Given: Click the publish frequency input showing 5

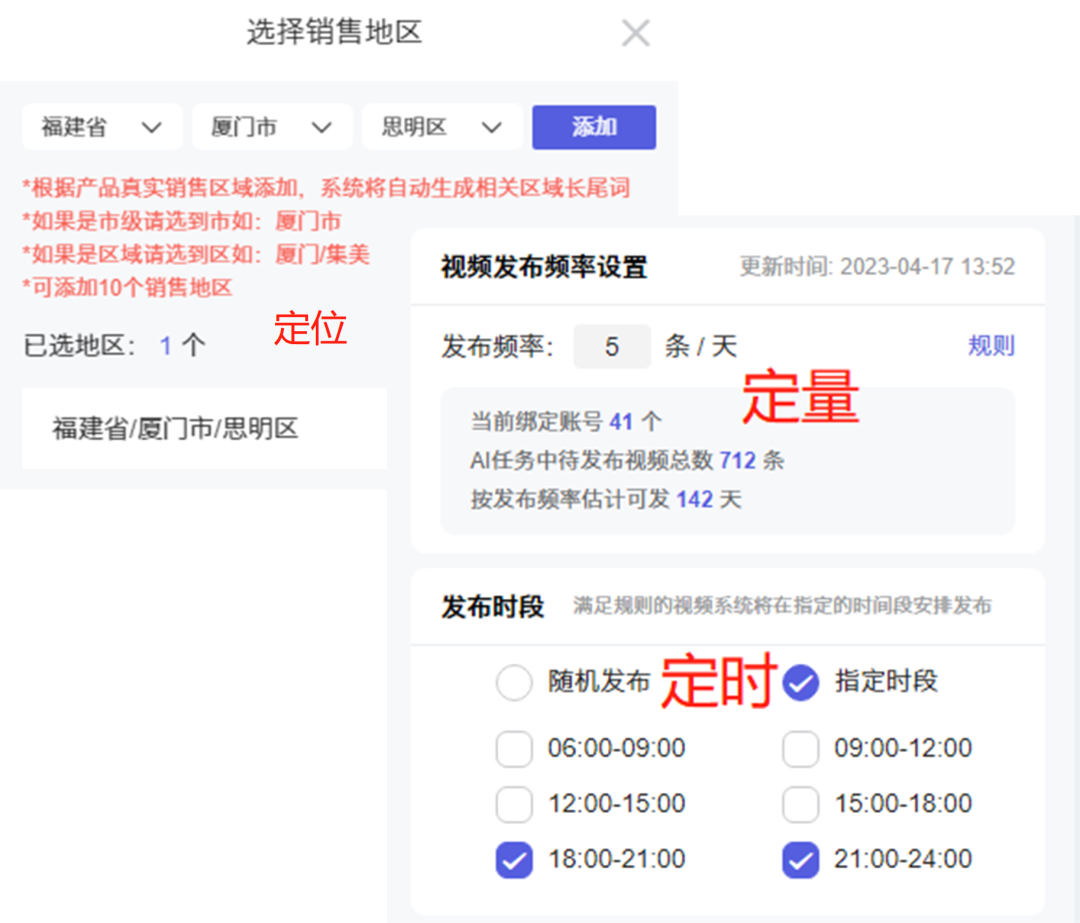Looking at the screenshot, I should [612, 346].
